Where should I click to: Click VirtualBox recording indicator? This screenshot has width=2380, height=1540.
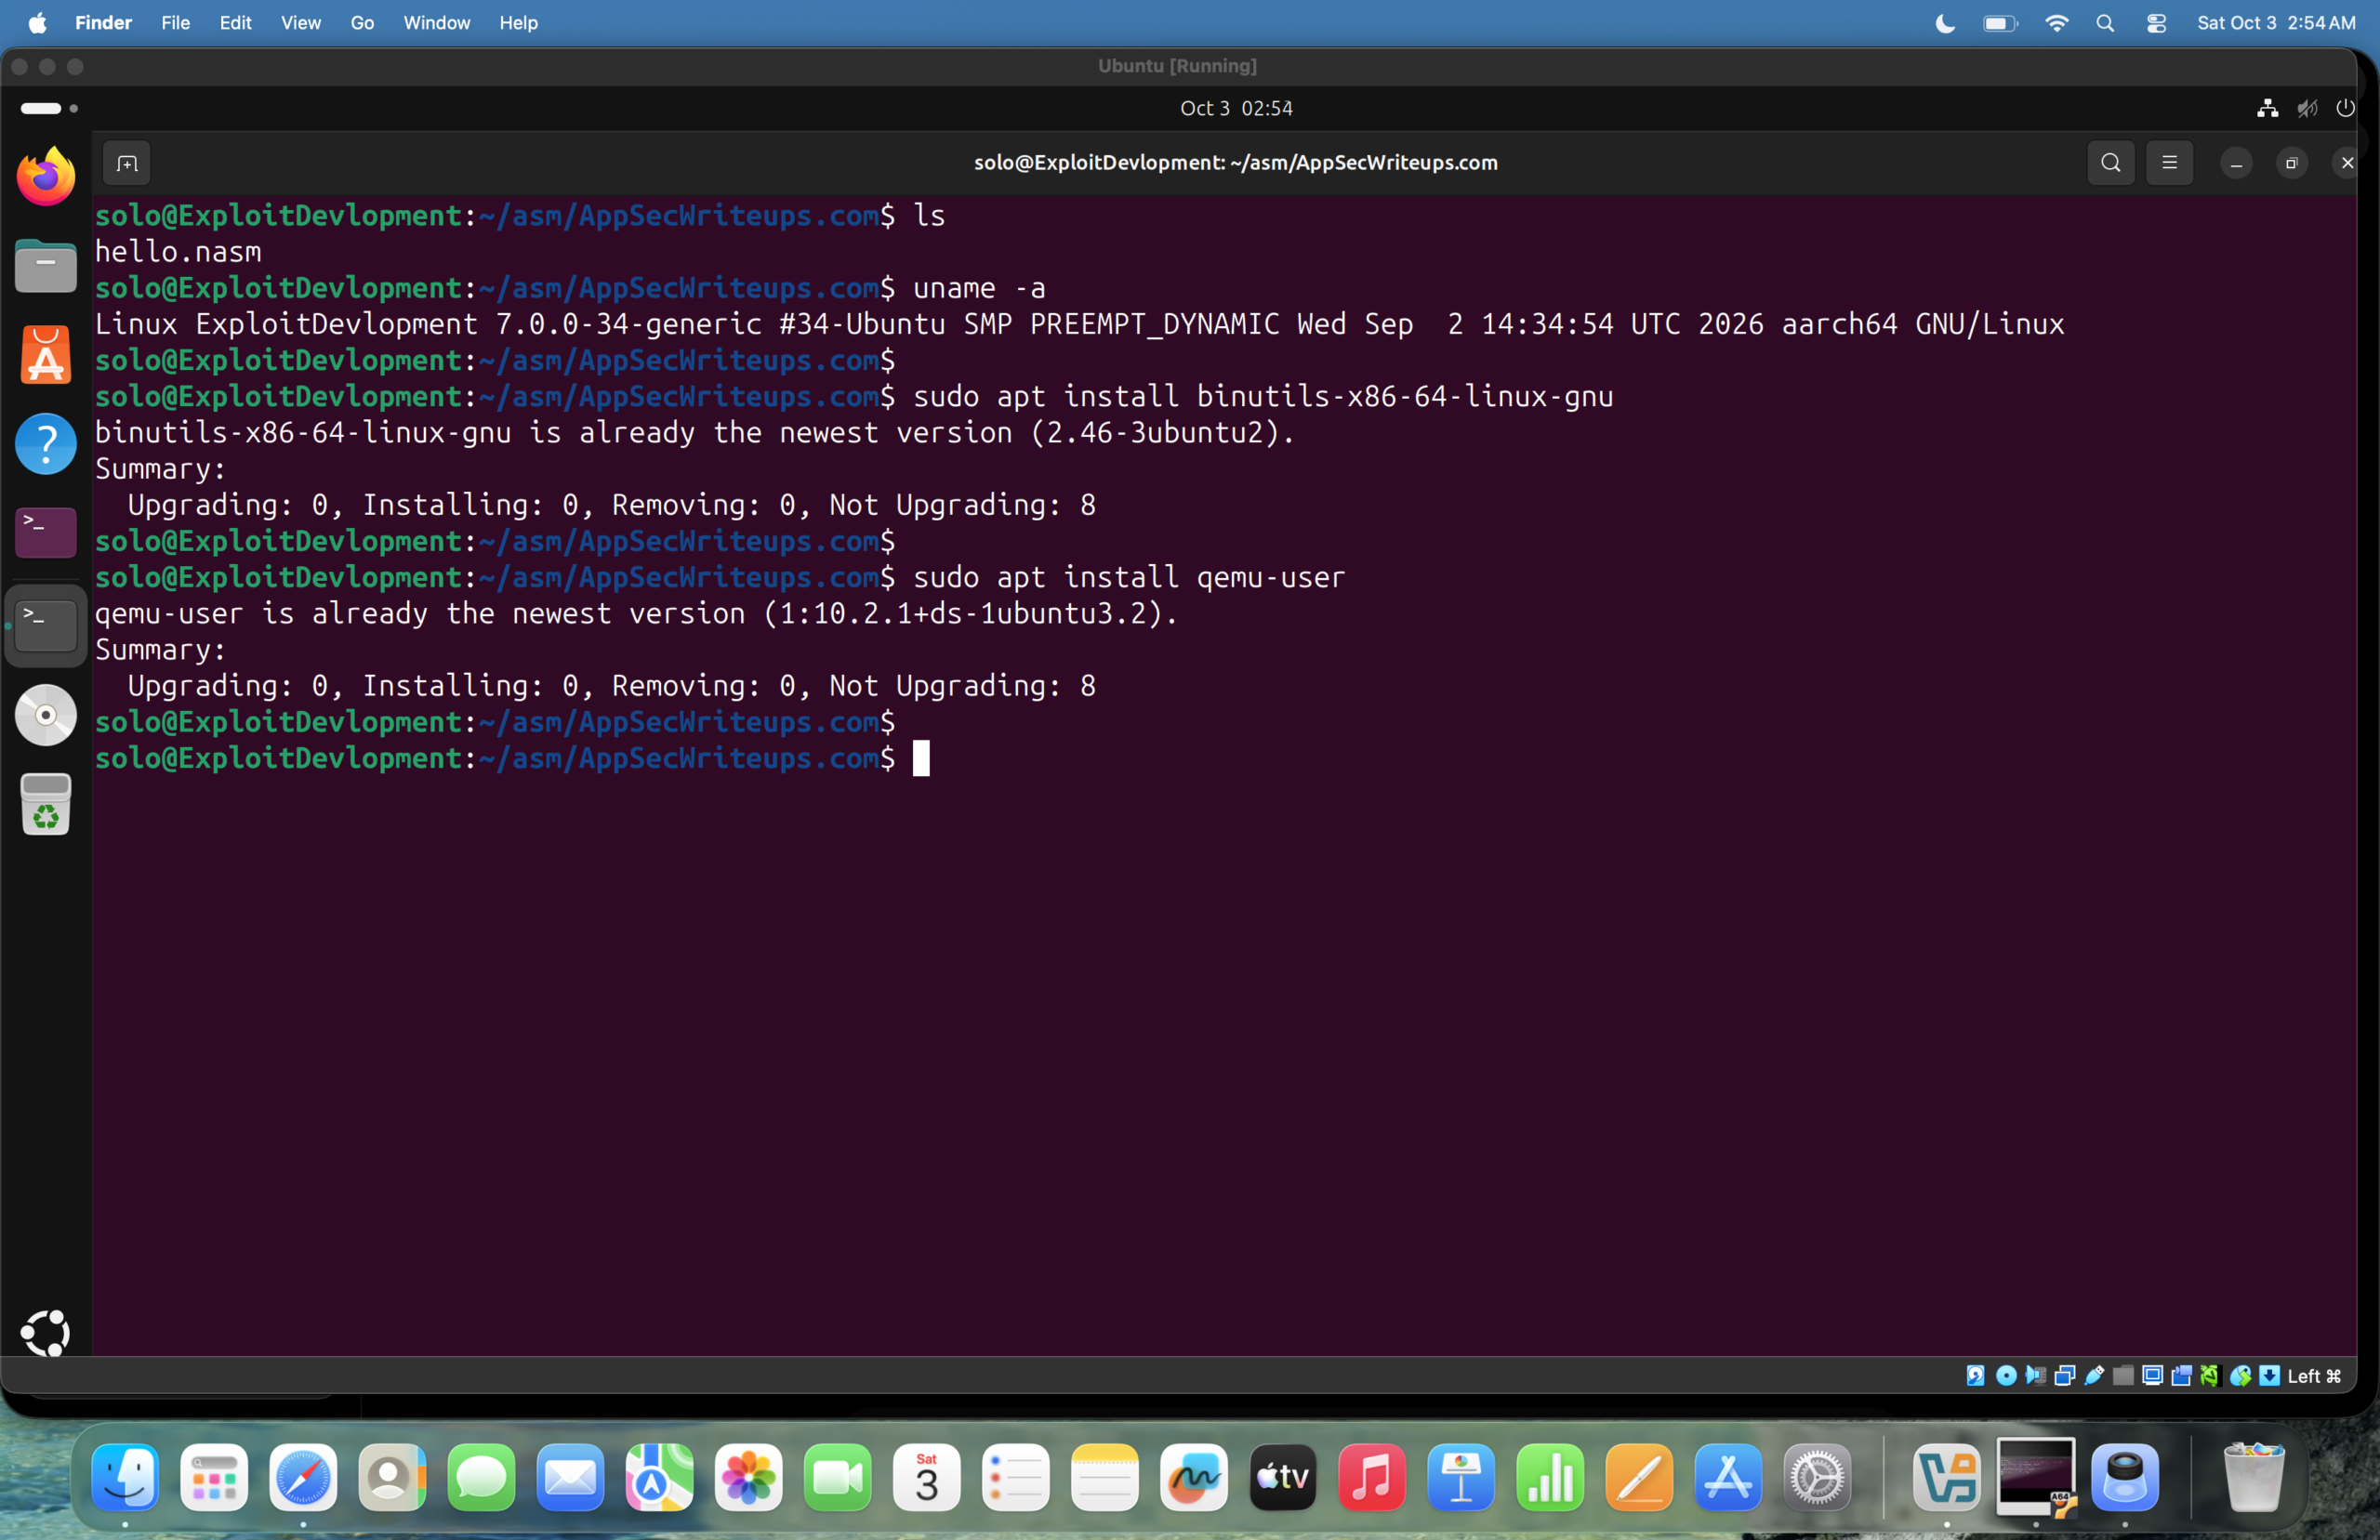click(x=2182, y=1376)
